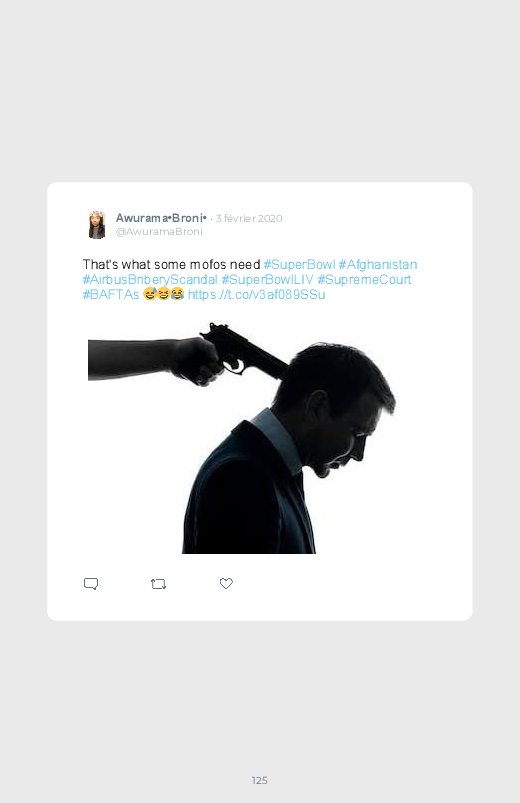520x803 pixels.
Task: Open Awurama Broni's profile avatar
Action: click(x=96, y=224)
